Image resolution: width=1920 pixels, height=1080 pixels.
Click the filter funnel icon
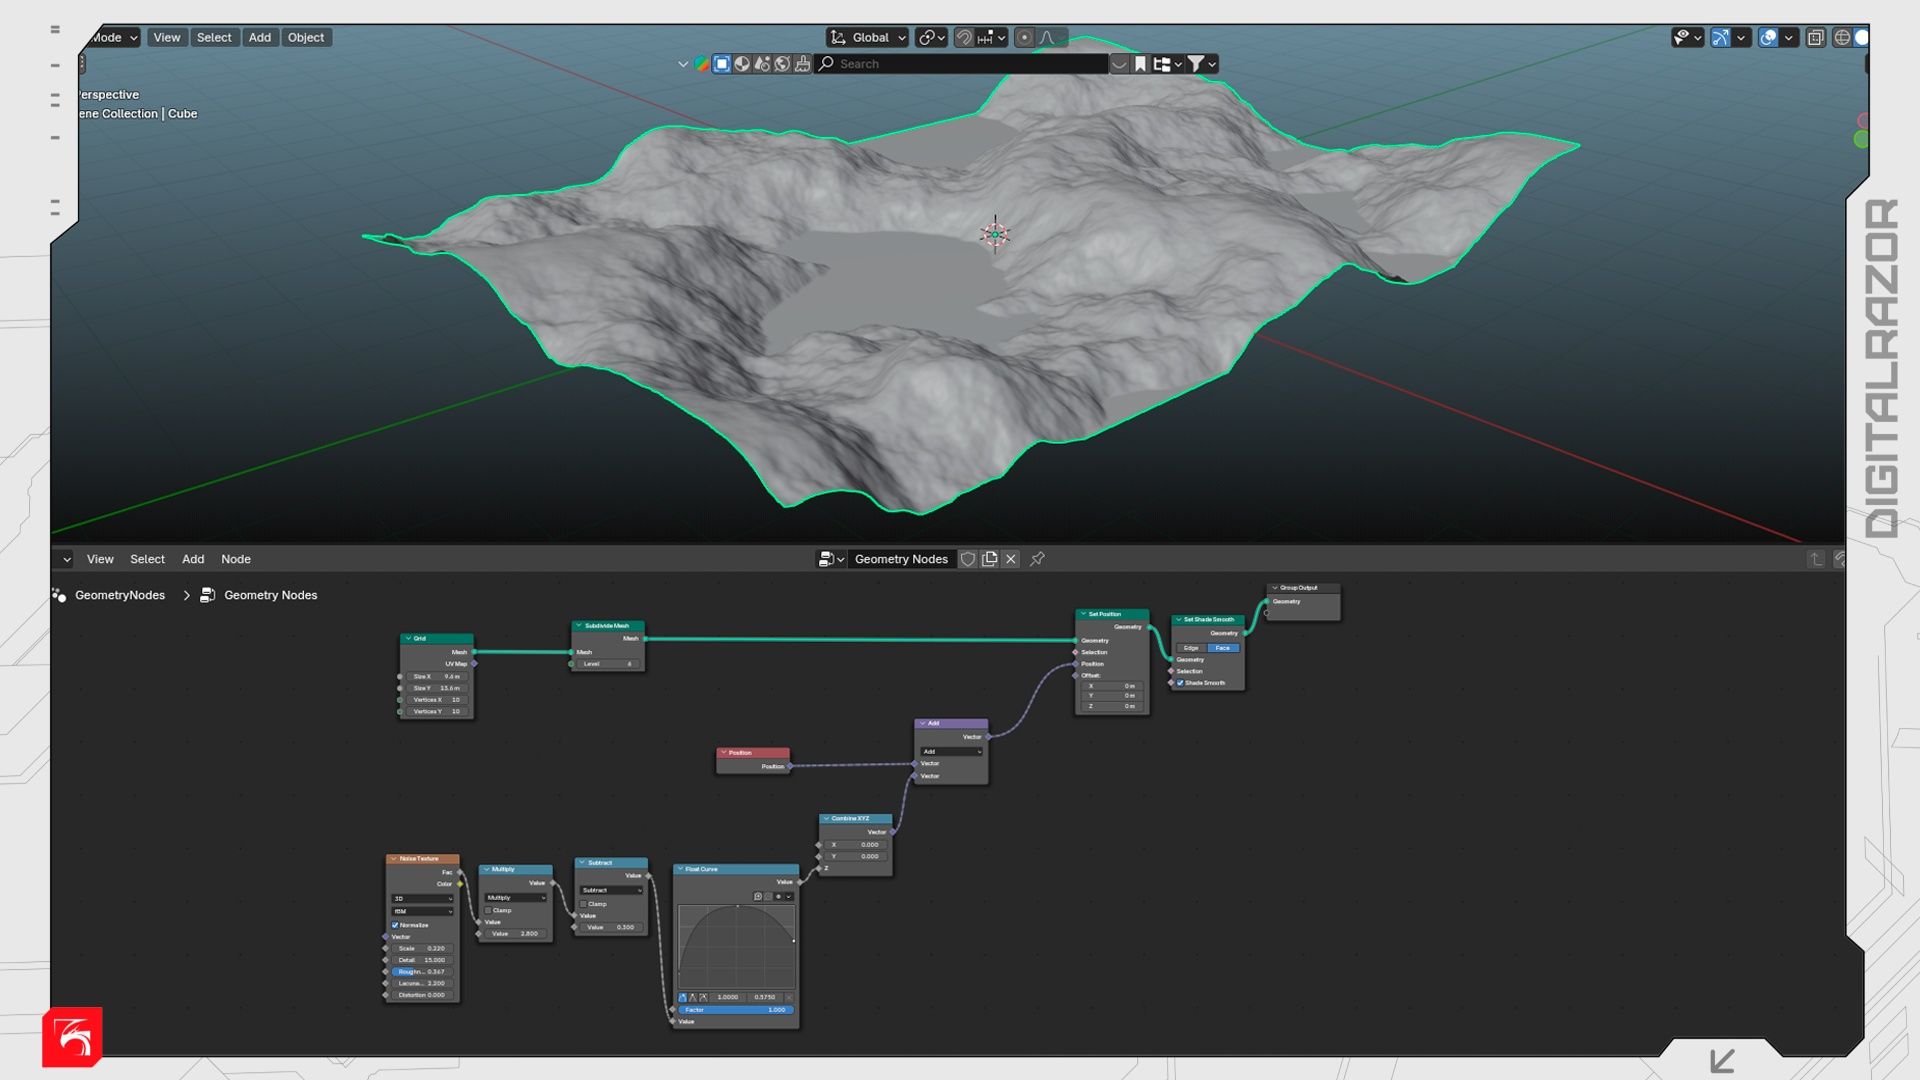click(x=1195, y=64)
